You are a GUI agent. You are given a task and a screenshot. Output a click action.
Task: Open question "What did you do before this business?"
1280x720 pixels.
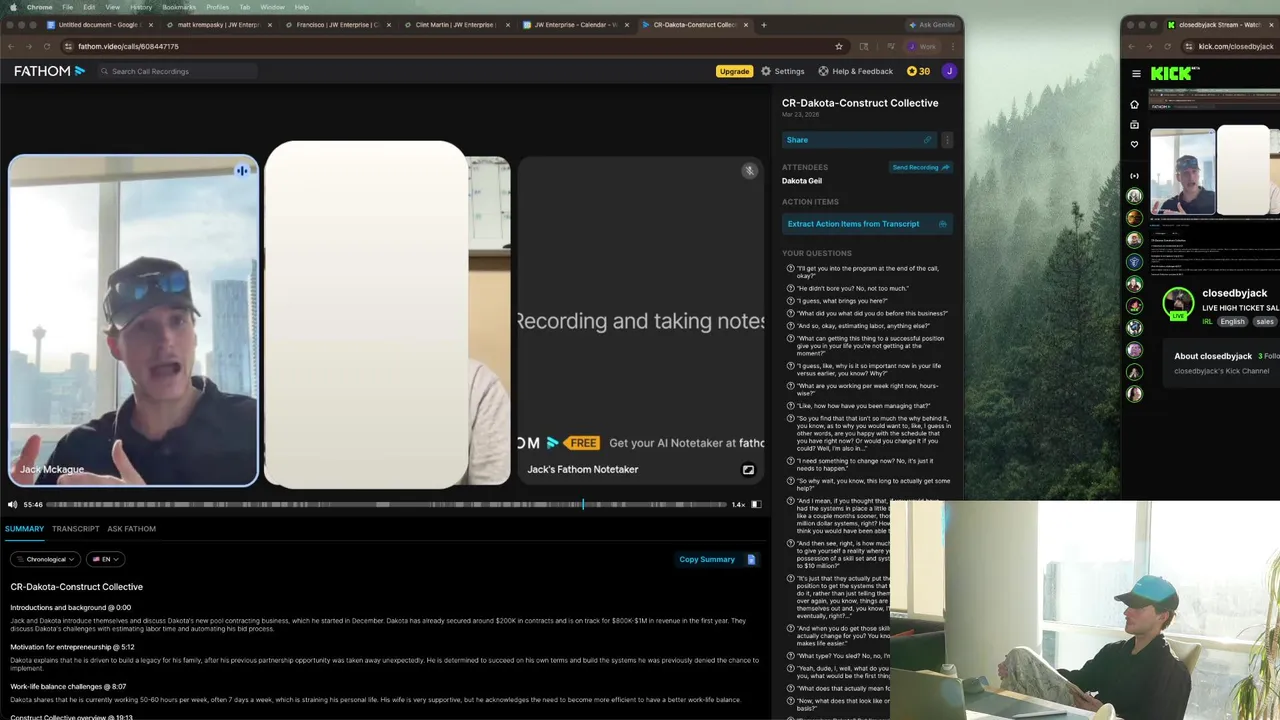pyautogui.click(x=871, y=313)
